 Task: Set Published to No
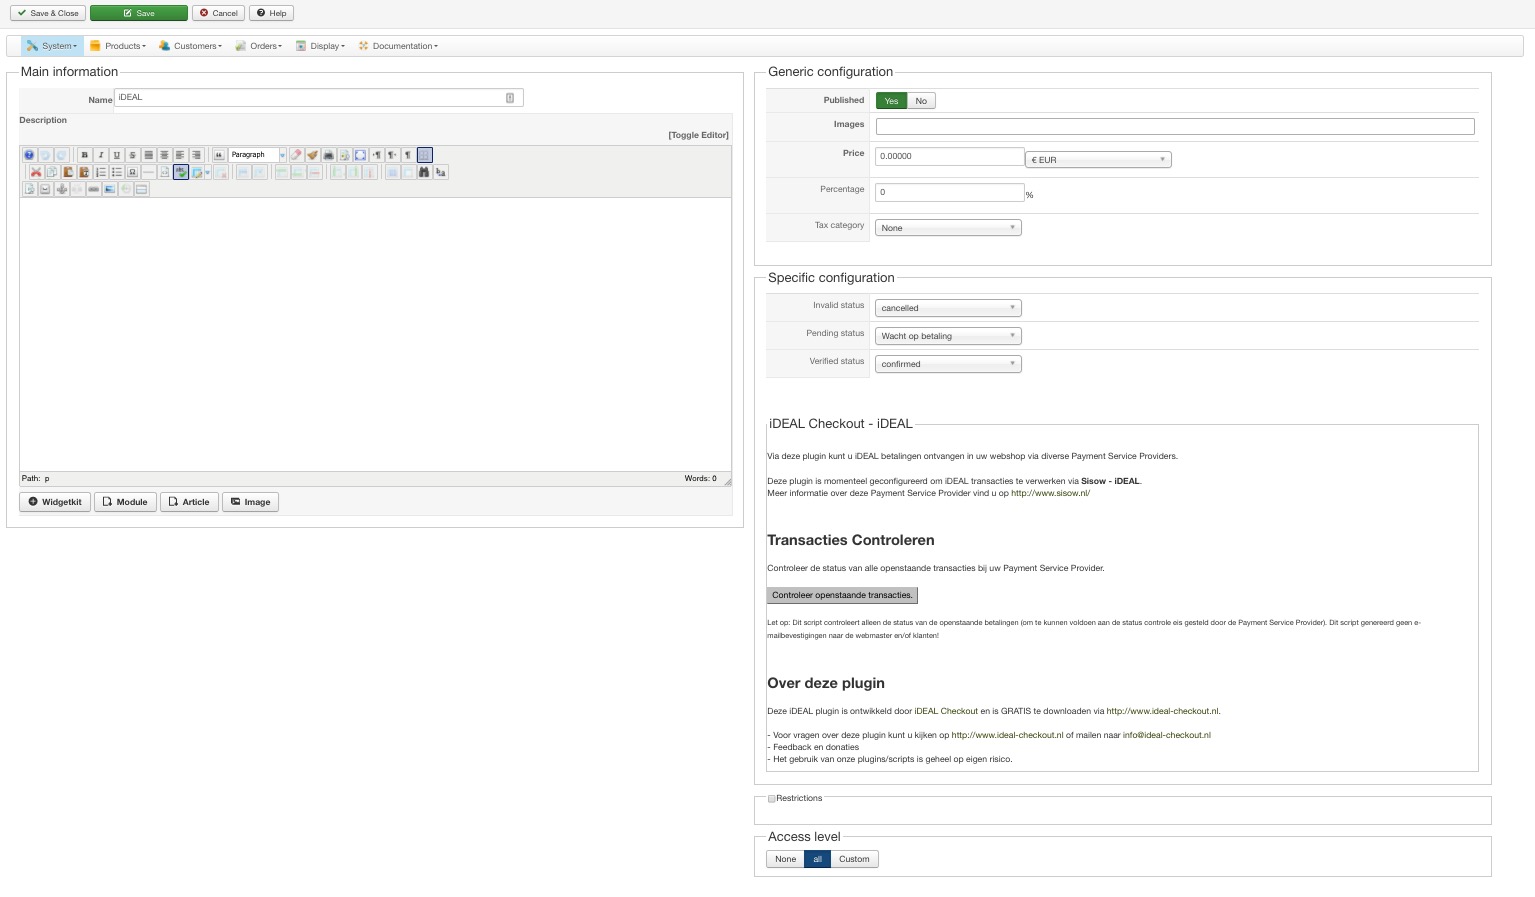pos(921,101)
